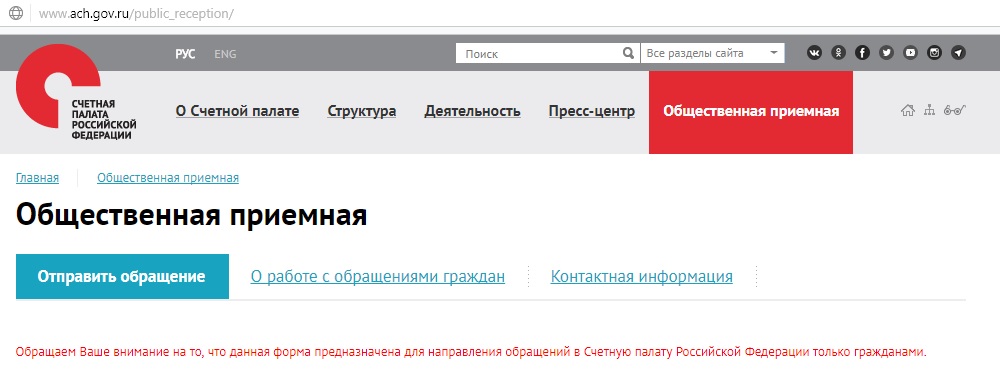1000x374 pixels.
Task: Open the sitemap icon
Action: coord(929,110)
